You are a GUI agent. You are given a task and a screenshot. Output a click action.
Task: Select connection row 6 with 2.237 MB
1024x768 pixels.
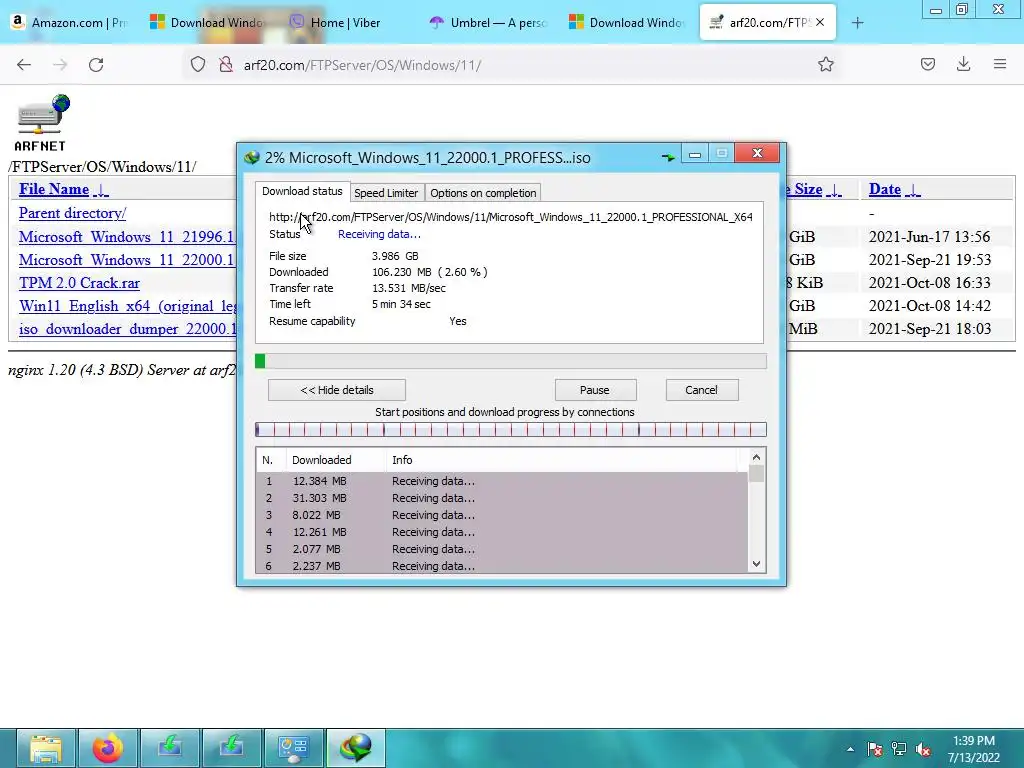502,566
